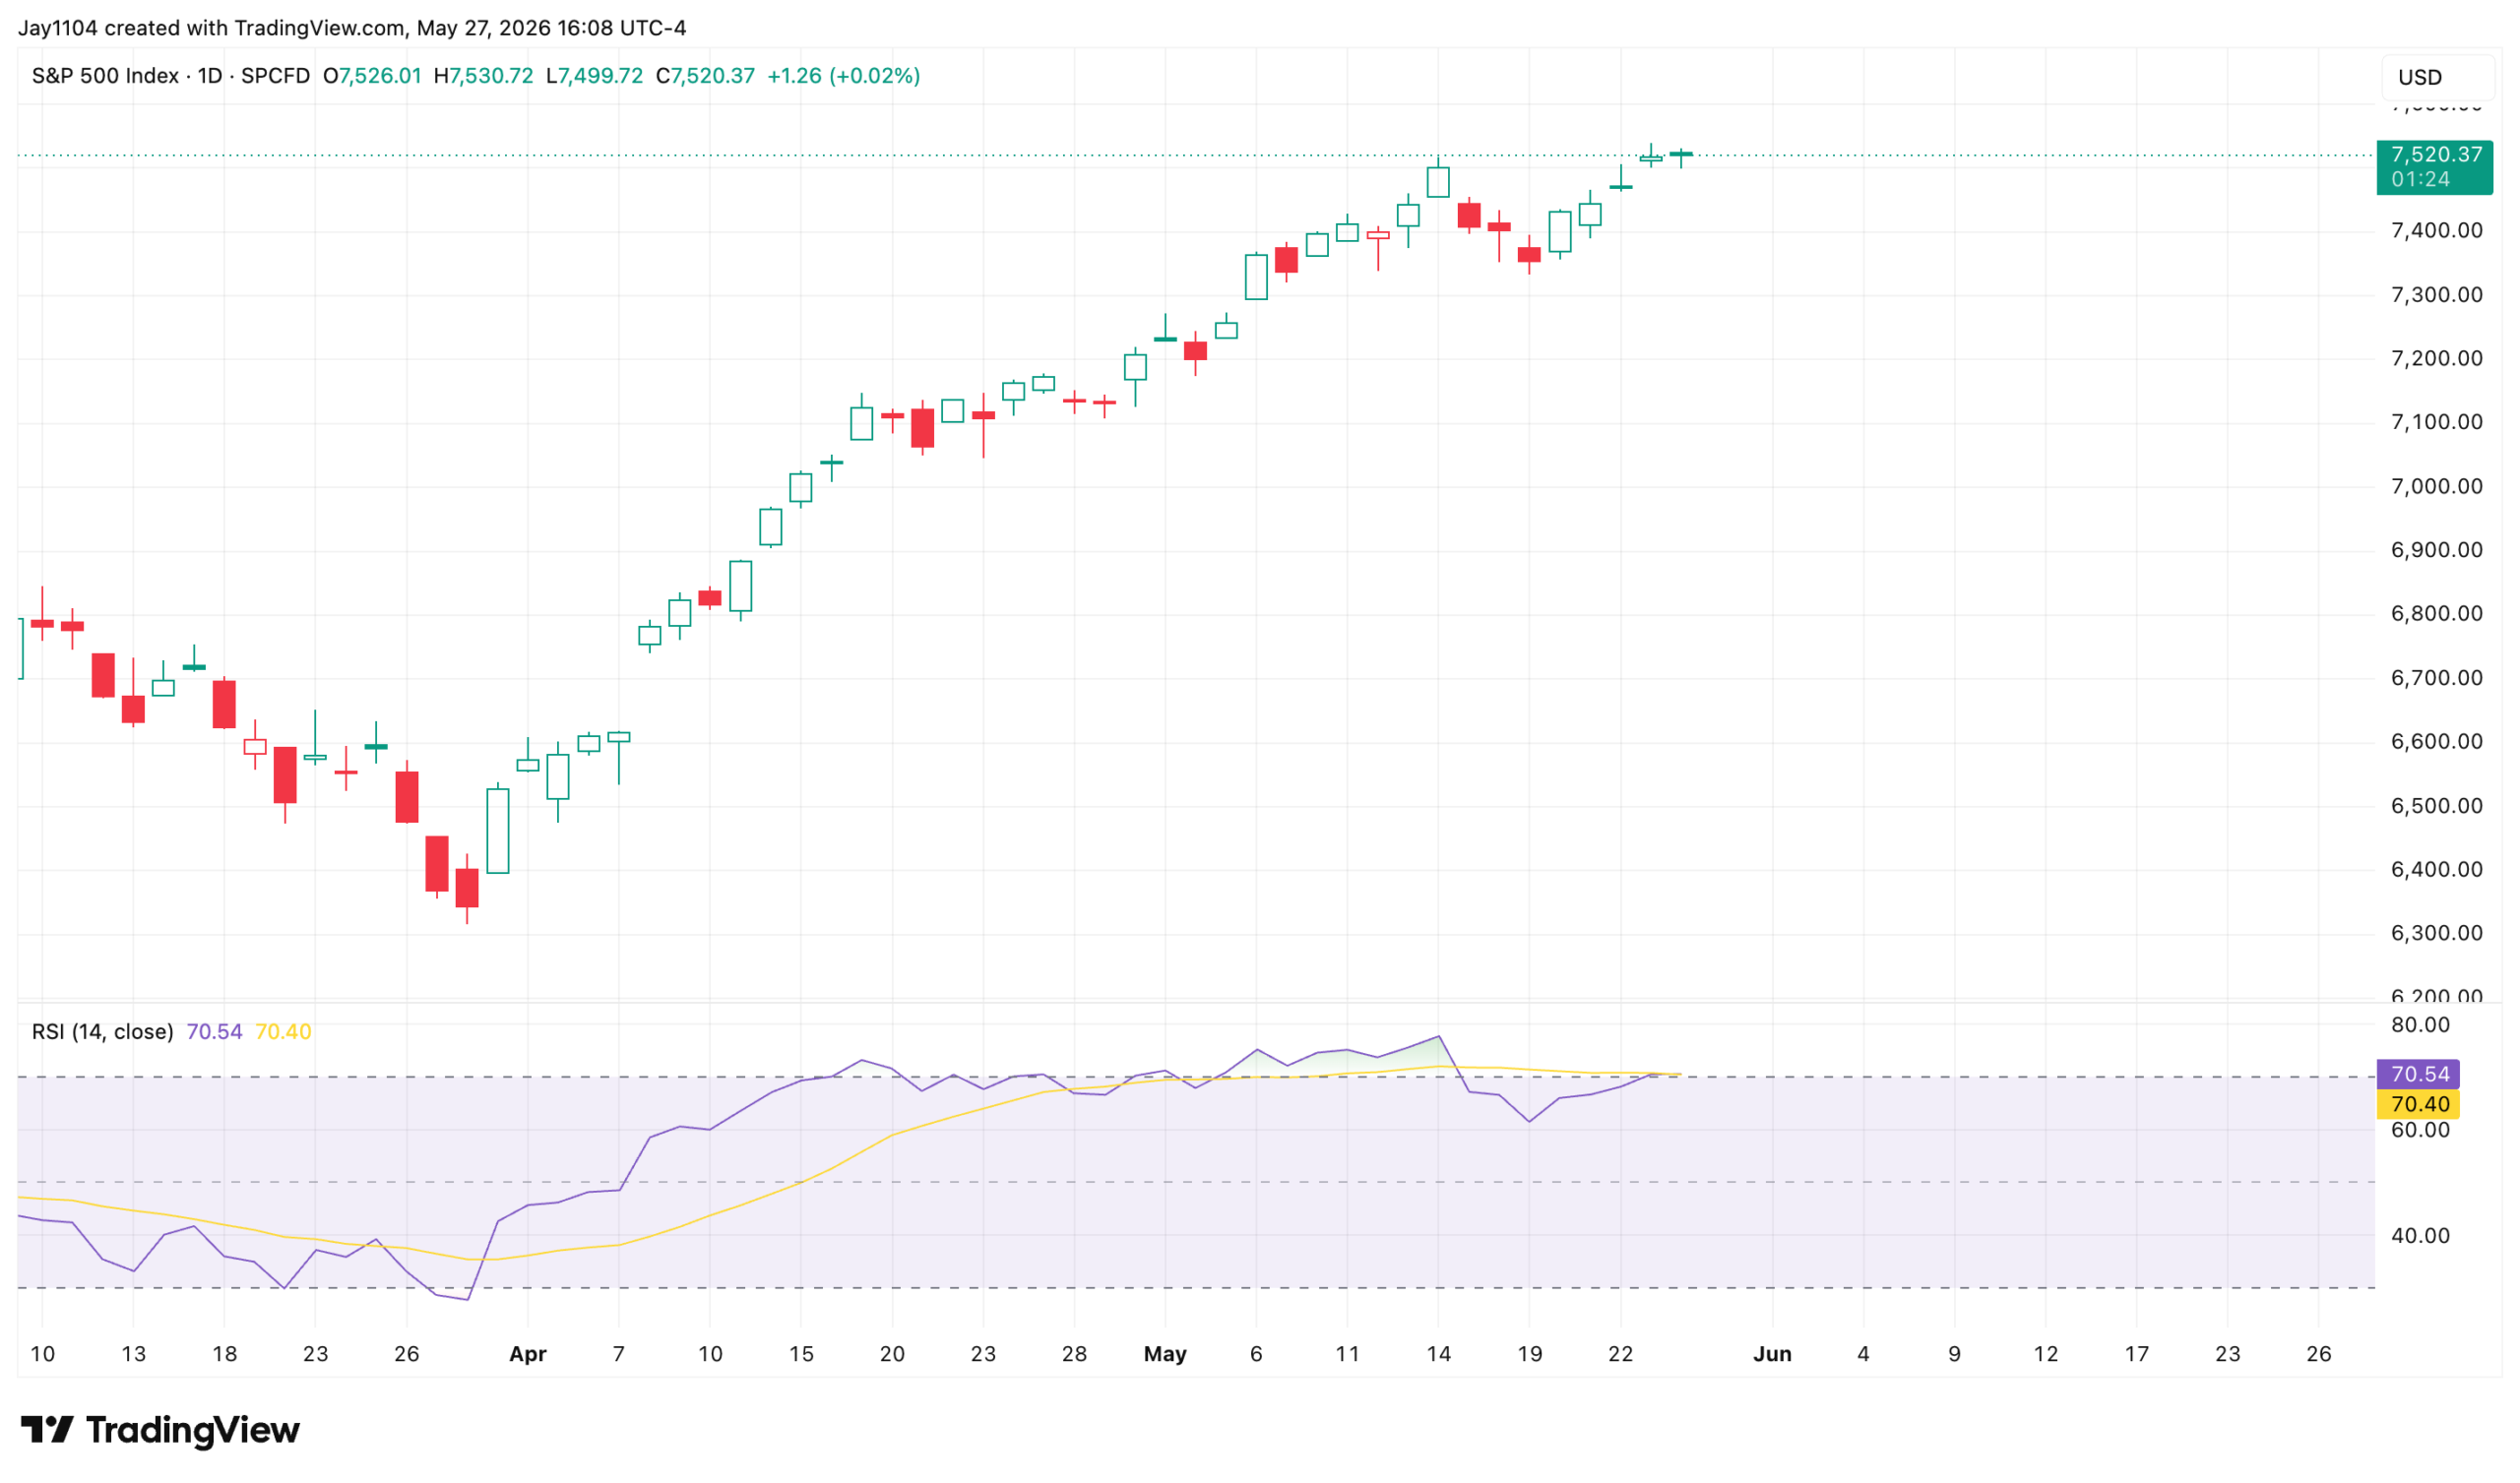Click the Apr label on the date axis
Viewport: 2520px width, 1483px height.
tap(528, 1355)
